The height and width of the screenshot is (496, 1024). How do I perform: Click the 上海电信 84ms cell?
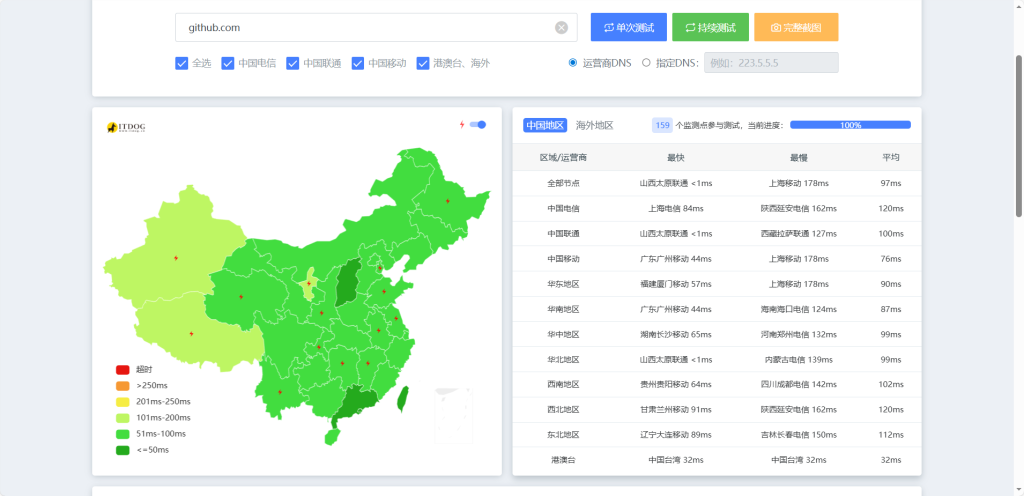(676, 208)
